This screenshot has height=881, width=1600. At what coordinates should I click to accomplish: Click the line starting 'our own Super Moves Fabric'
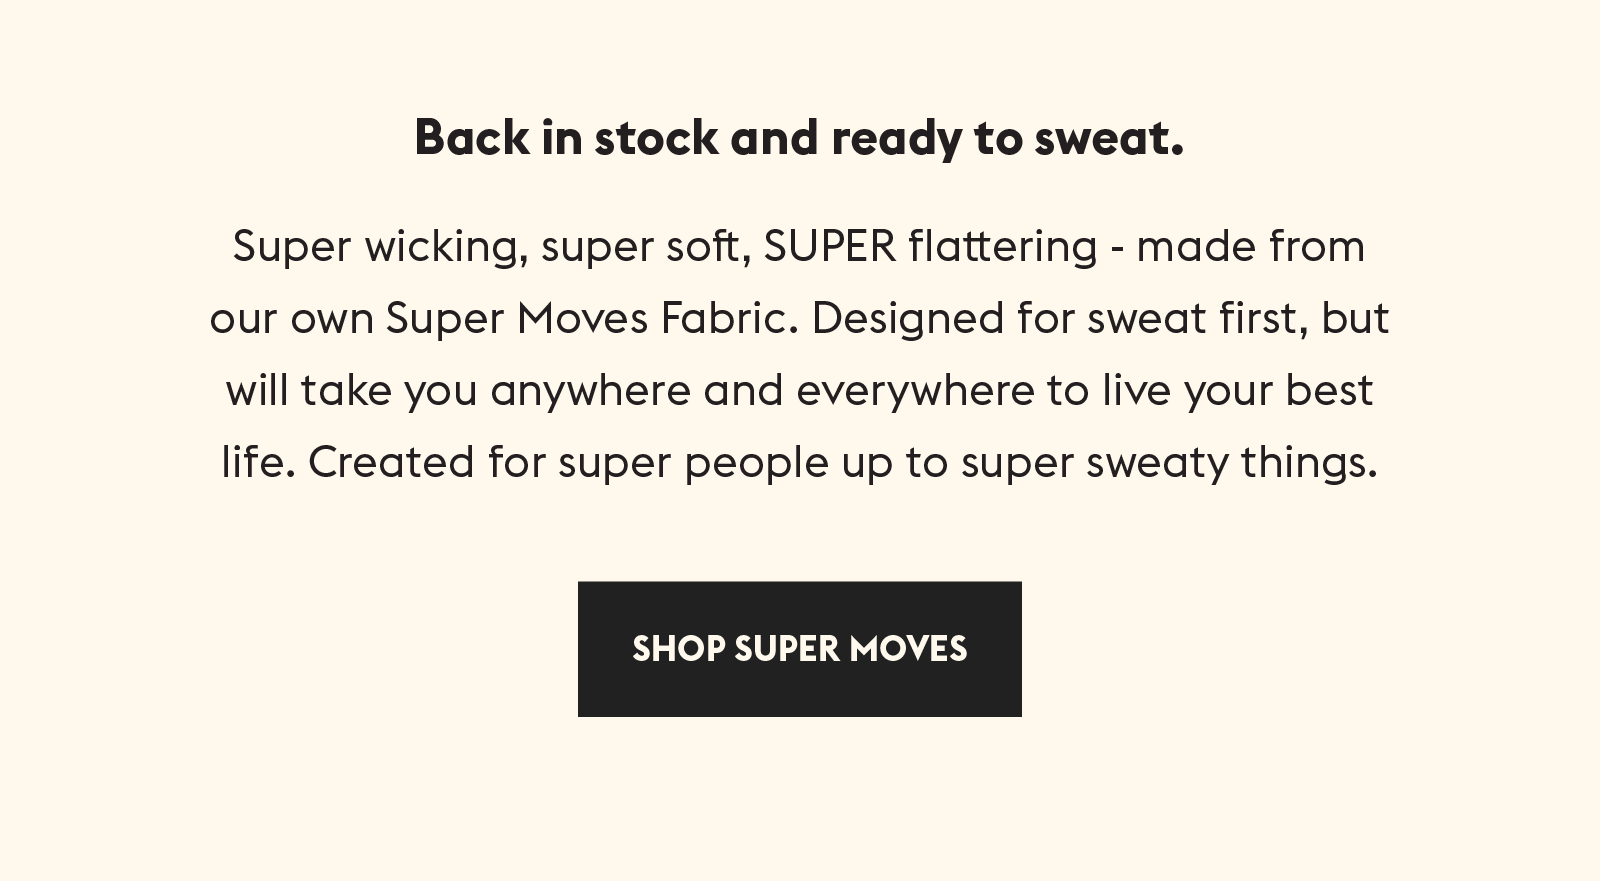click(x=799, y=319)
